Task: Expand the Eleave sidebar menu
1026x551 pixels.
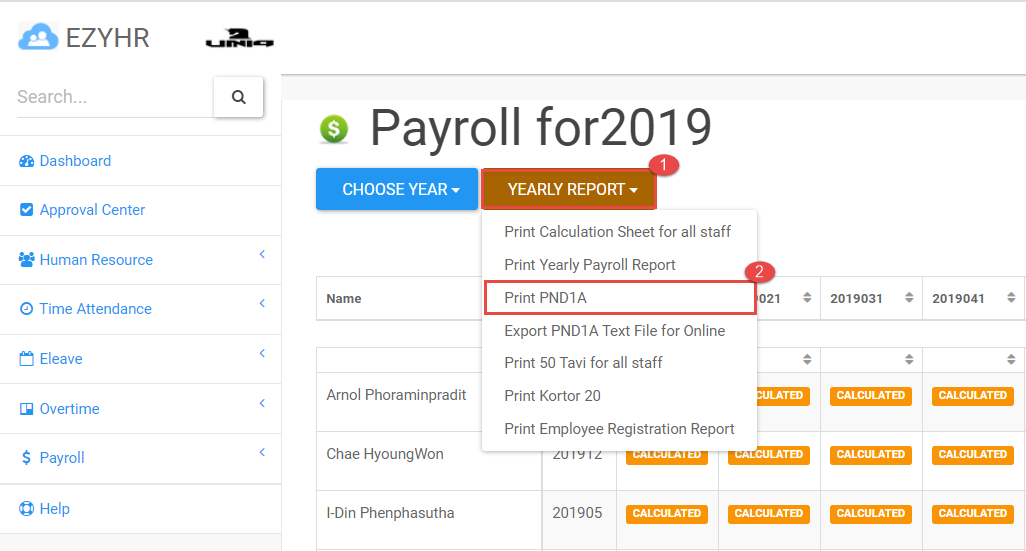Action: pyautogui.click(x=61, y=359)
